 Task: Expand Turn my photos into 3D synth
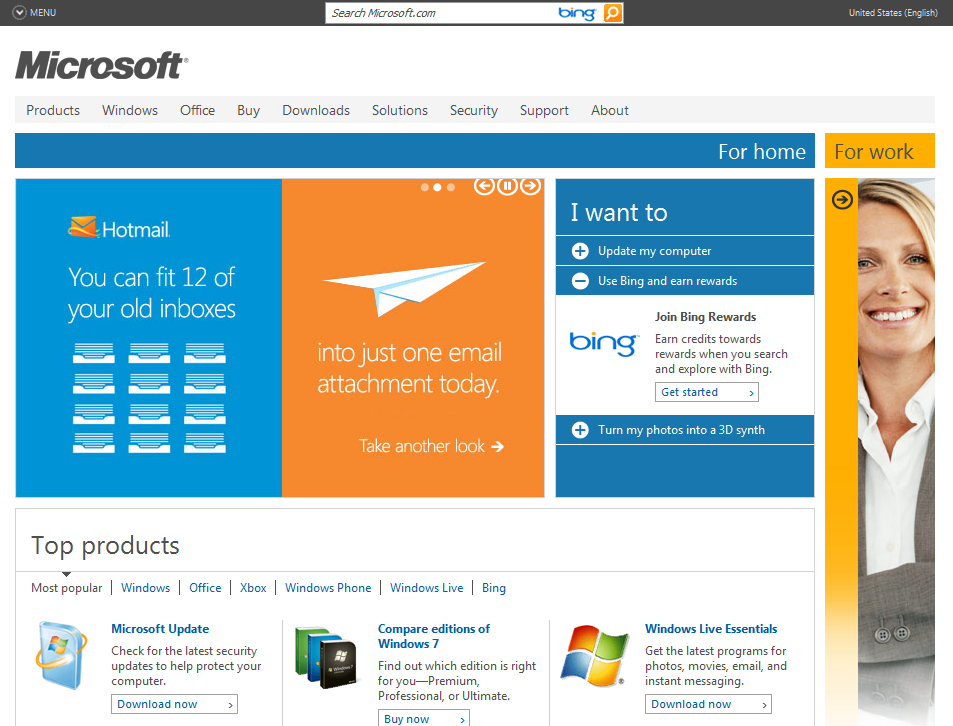[580, 430]
